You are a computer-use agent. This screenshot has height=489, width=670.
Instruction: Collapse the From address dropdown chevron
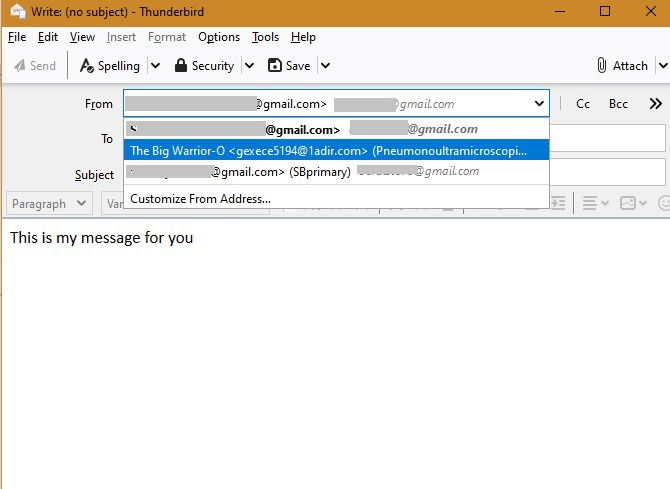[x=539, y=103]
